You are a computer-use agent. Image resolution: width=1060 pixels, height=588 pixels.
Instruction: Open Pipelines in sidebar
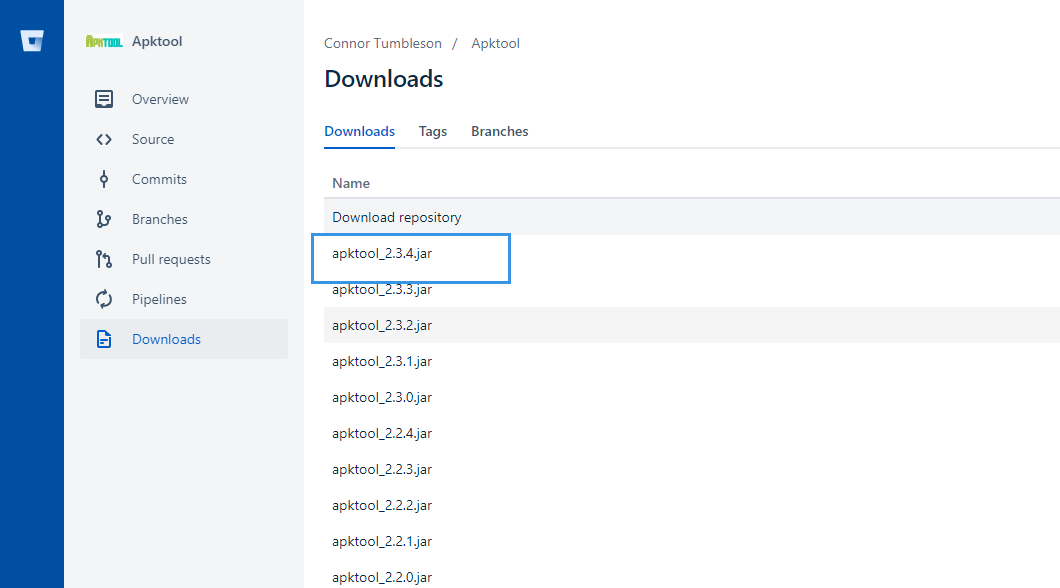coord(159,299)
